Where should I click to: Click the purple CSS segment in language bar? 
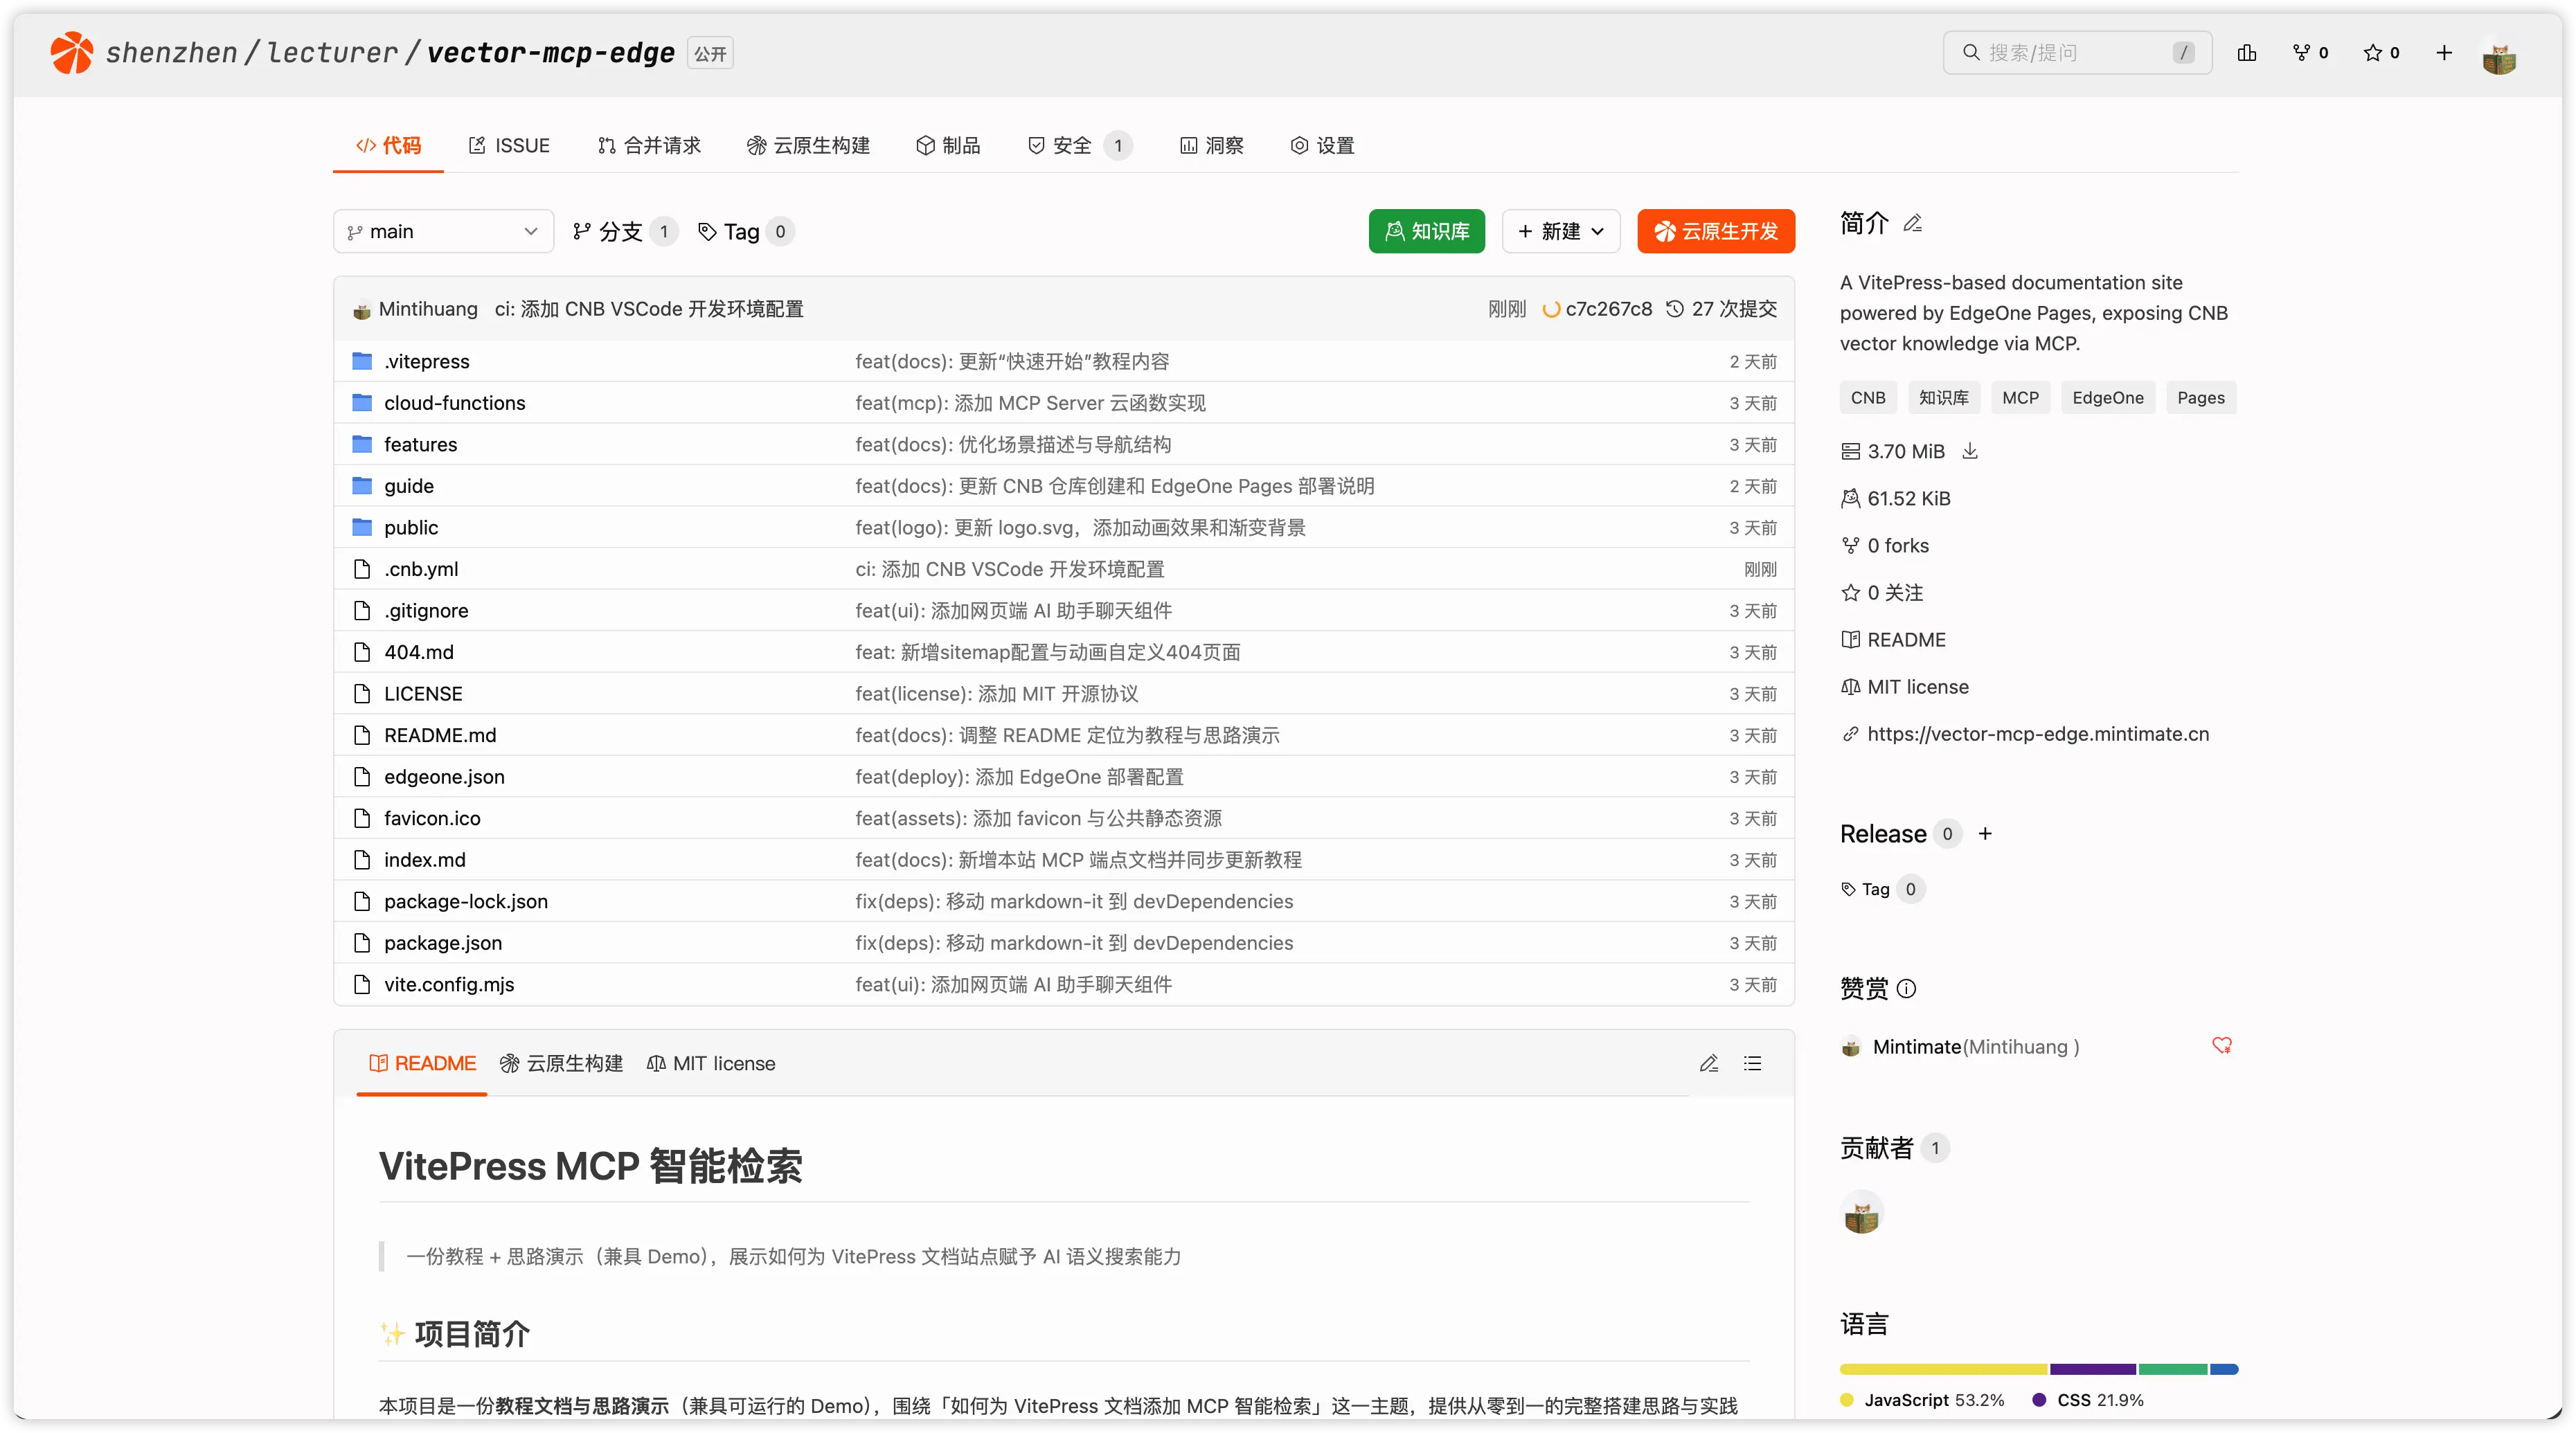click(x=2092, y=1369)
